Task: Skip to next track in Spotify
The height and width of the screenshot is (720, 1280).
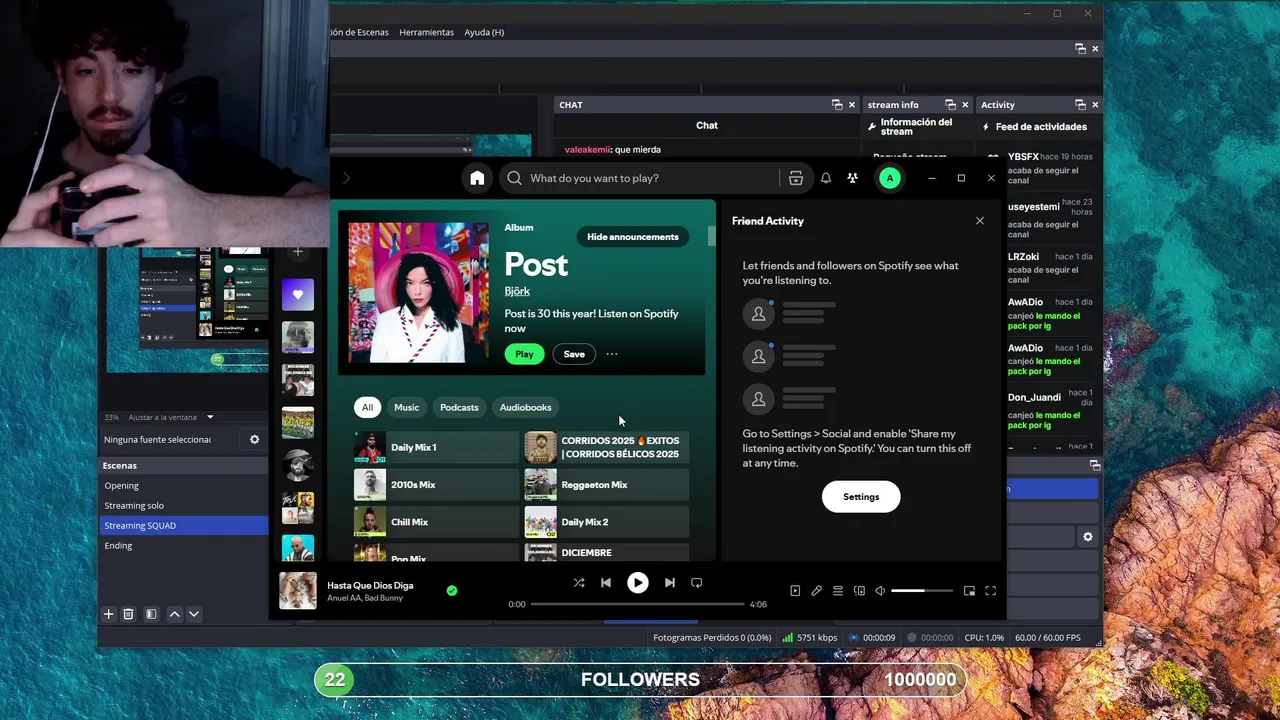Action: pos(669,583)
